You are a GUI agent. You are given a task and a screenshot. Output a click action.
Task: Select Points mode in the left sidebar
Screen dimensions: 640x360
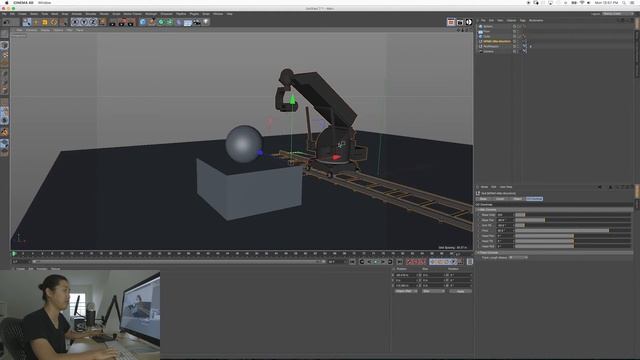tap(4, 73)
